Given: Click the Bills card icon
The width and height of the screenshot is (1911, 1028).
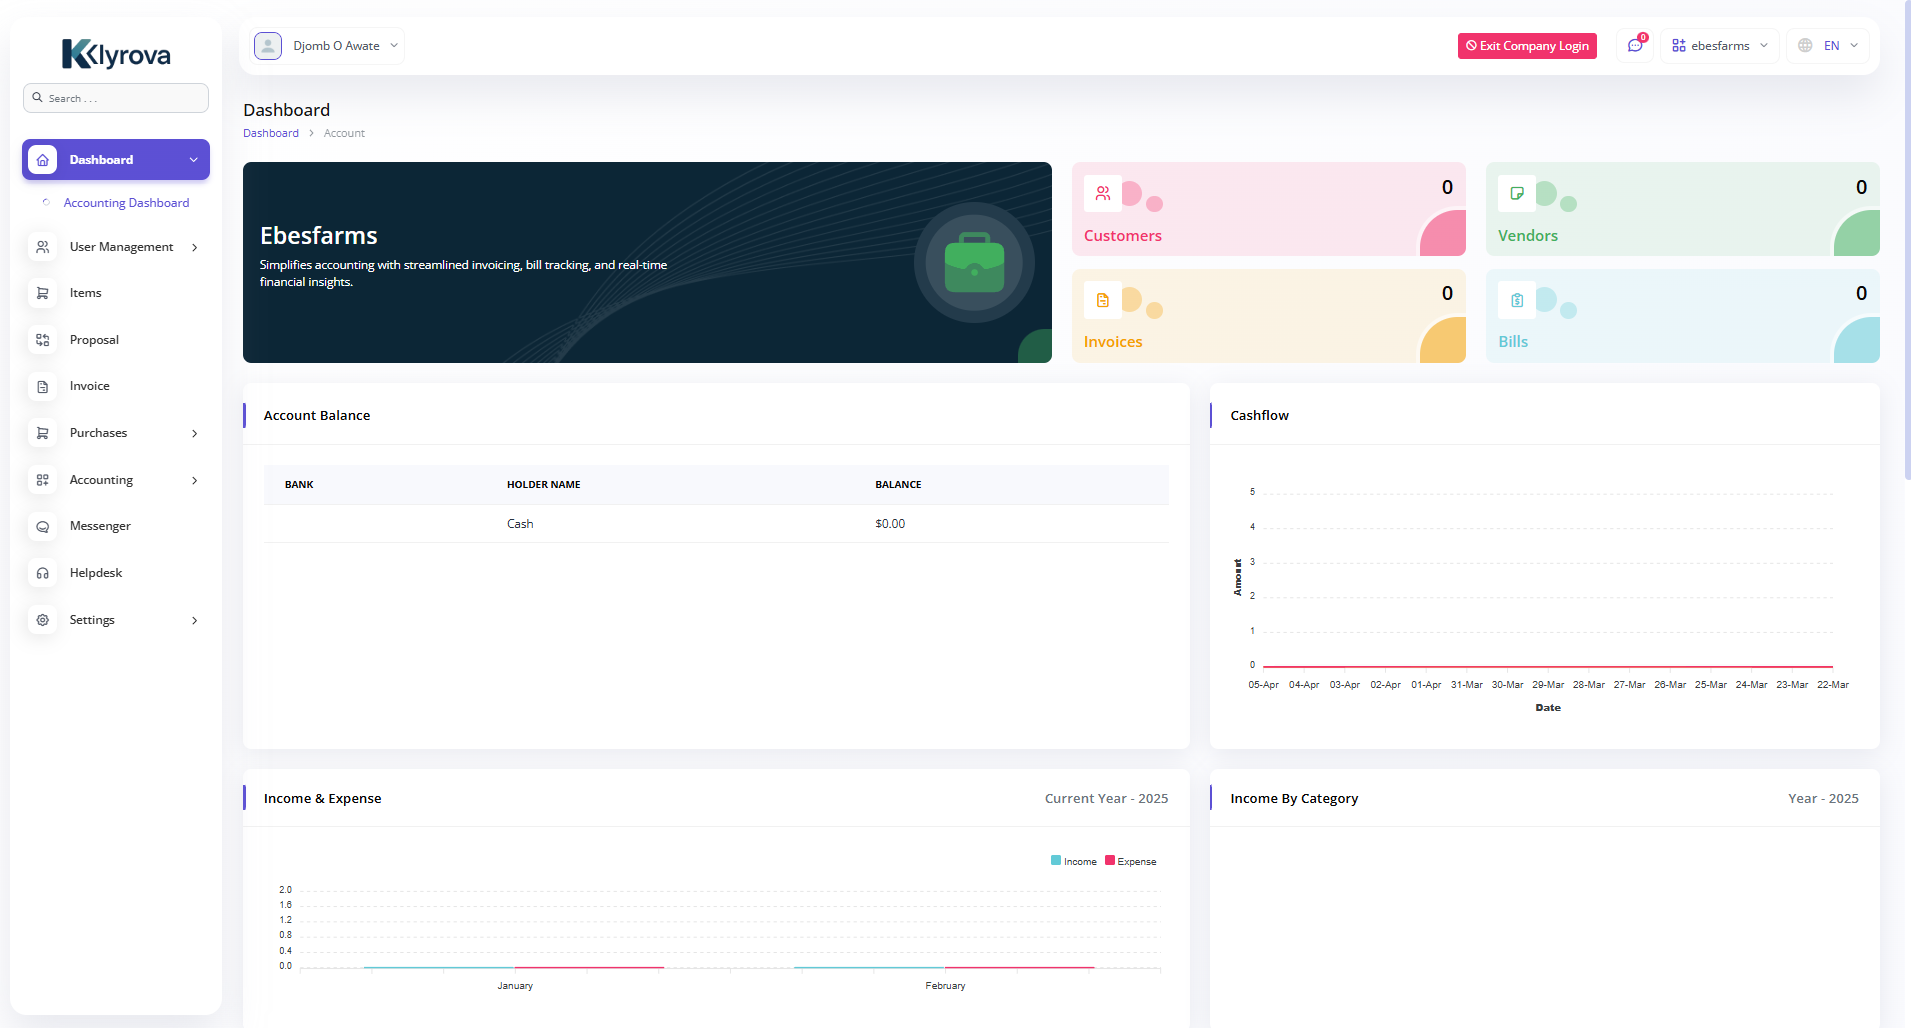Looking at the screenshot, I should [x=1517, y=300].
